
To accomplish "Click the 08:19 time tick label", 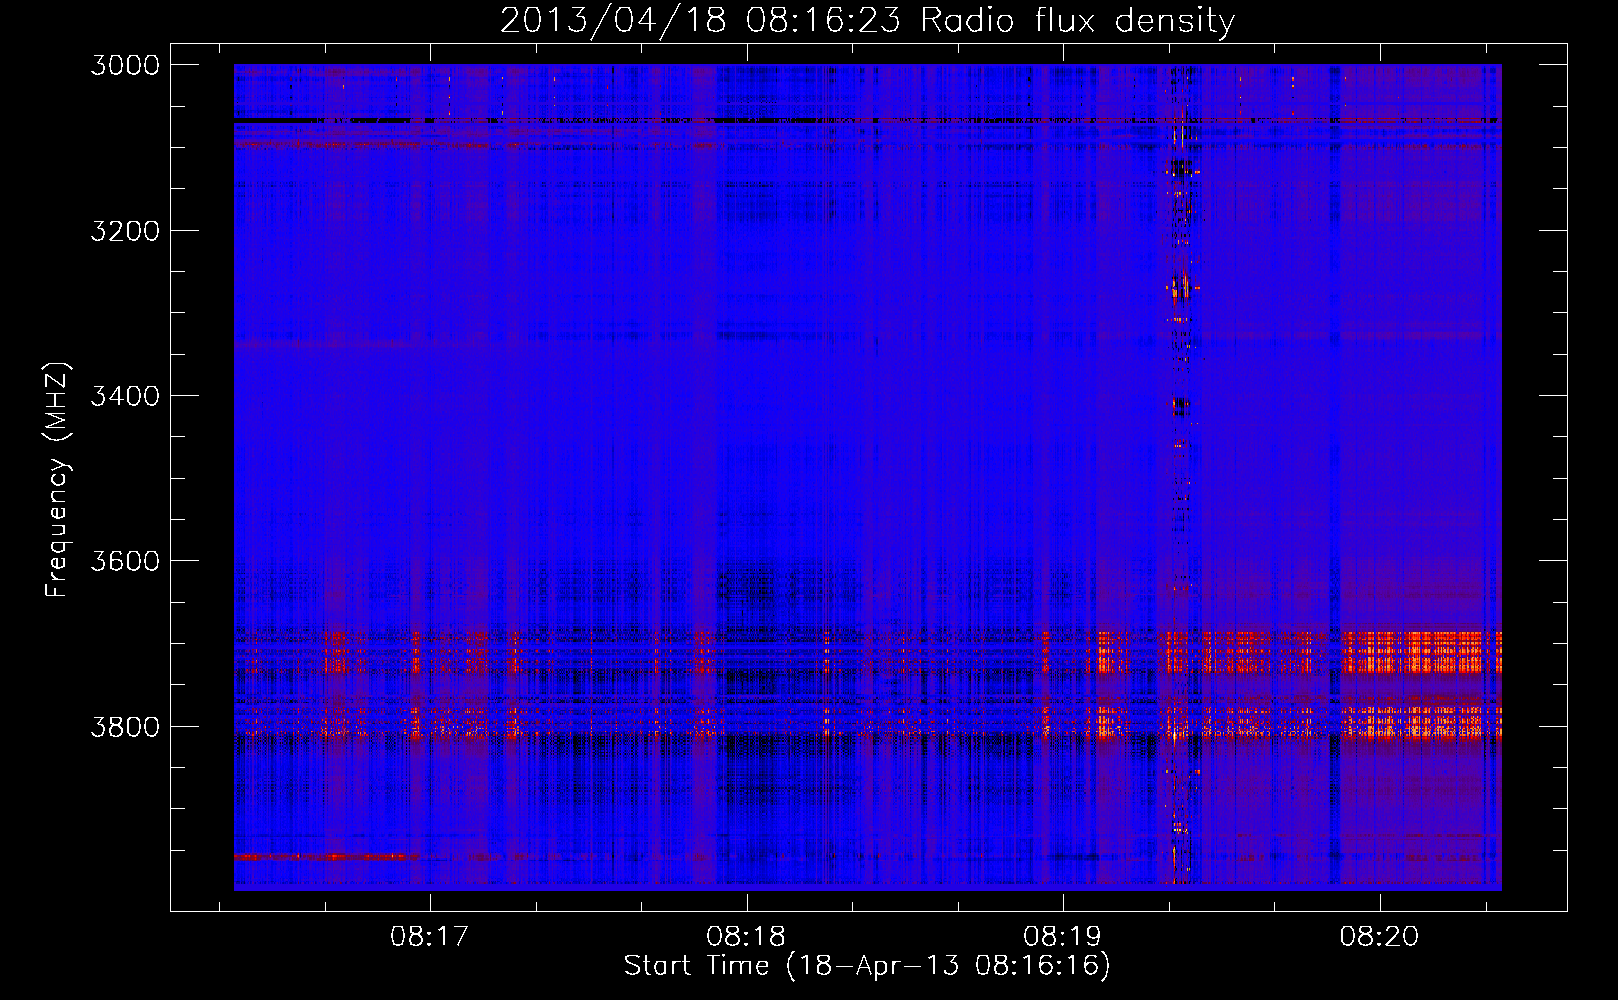I will click(x=1063, y=937).
